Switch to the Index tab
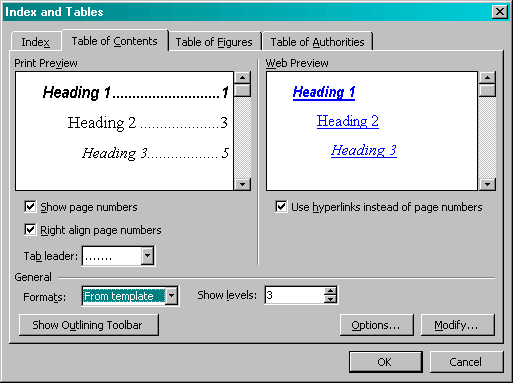 coord(36,42)
